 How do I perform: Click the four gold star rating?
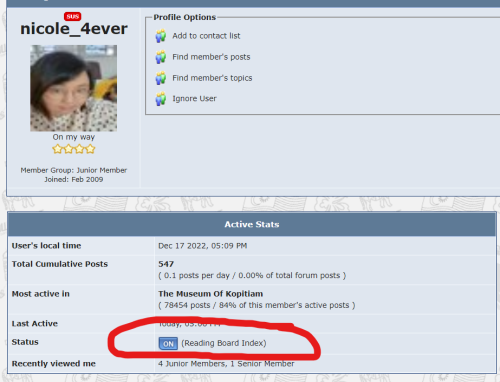74,149
